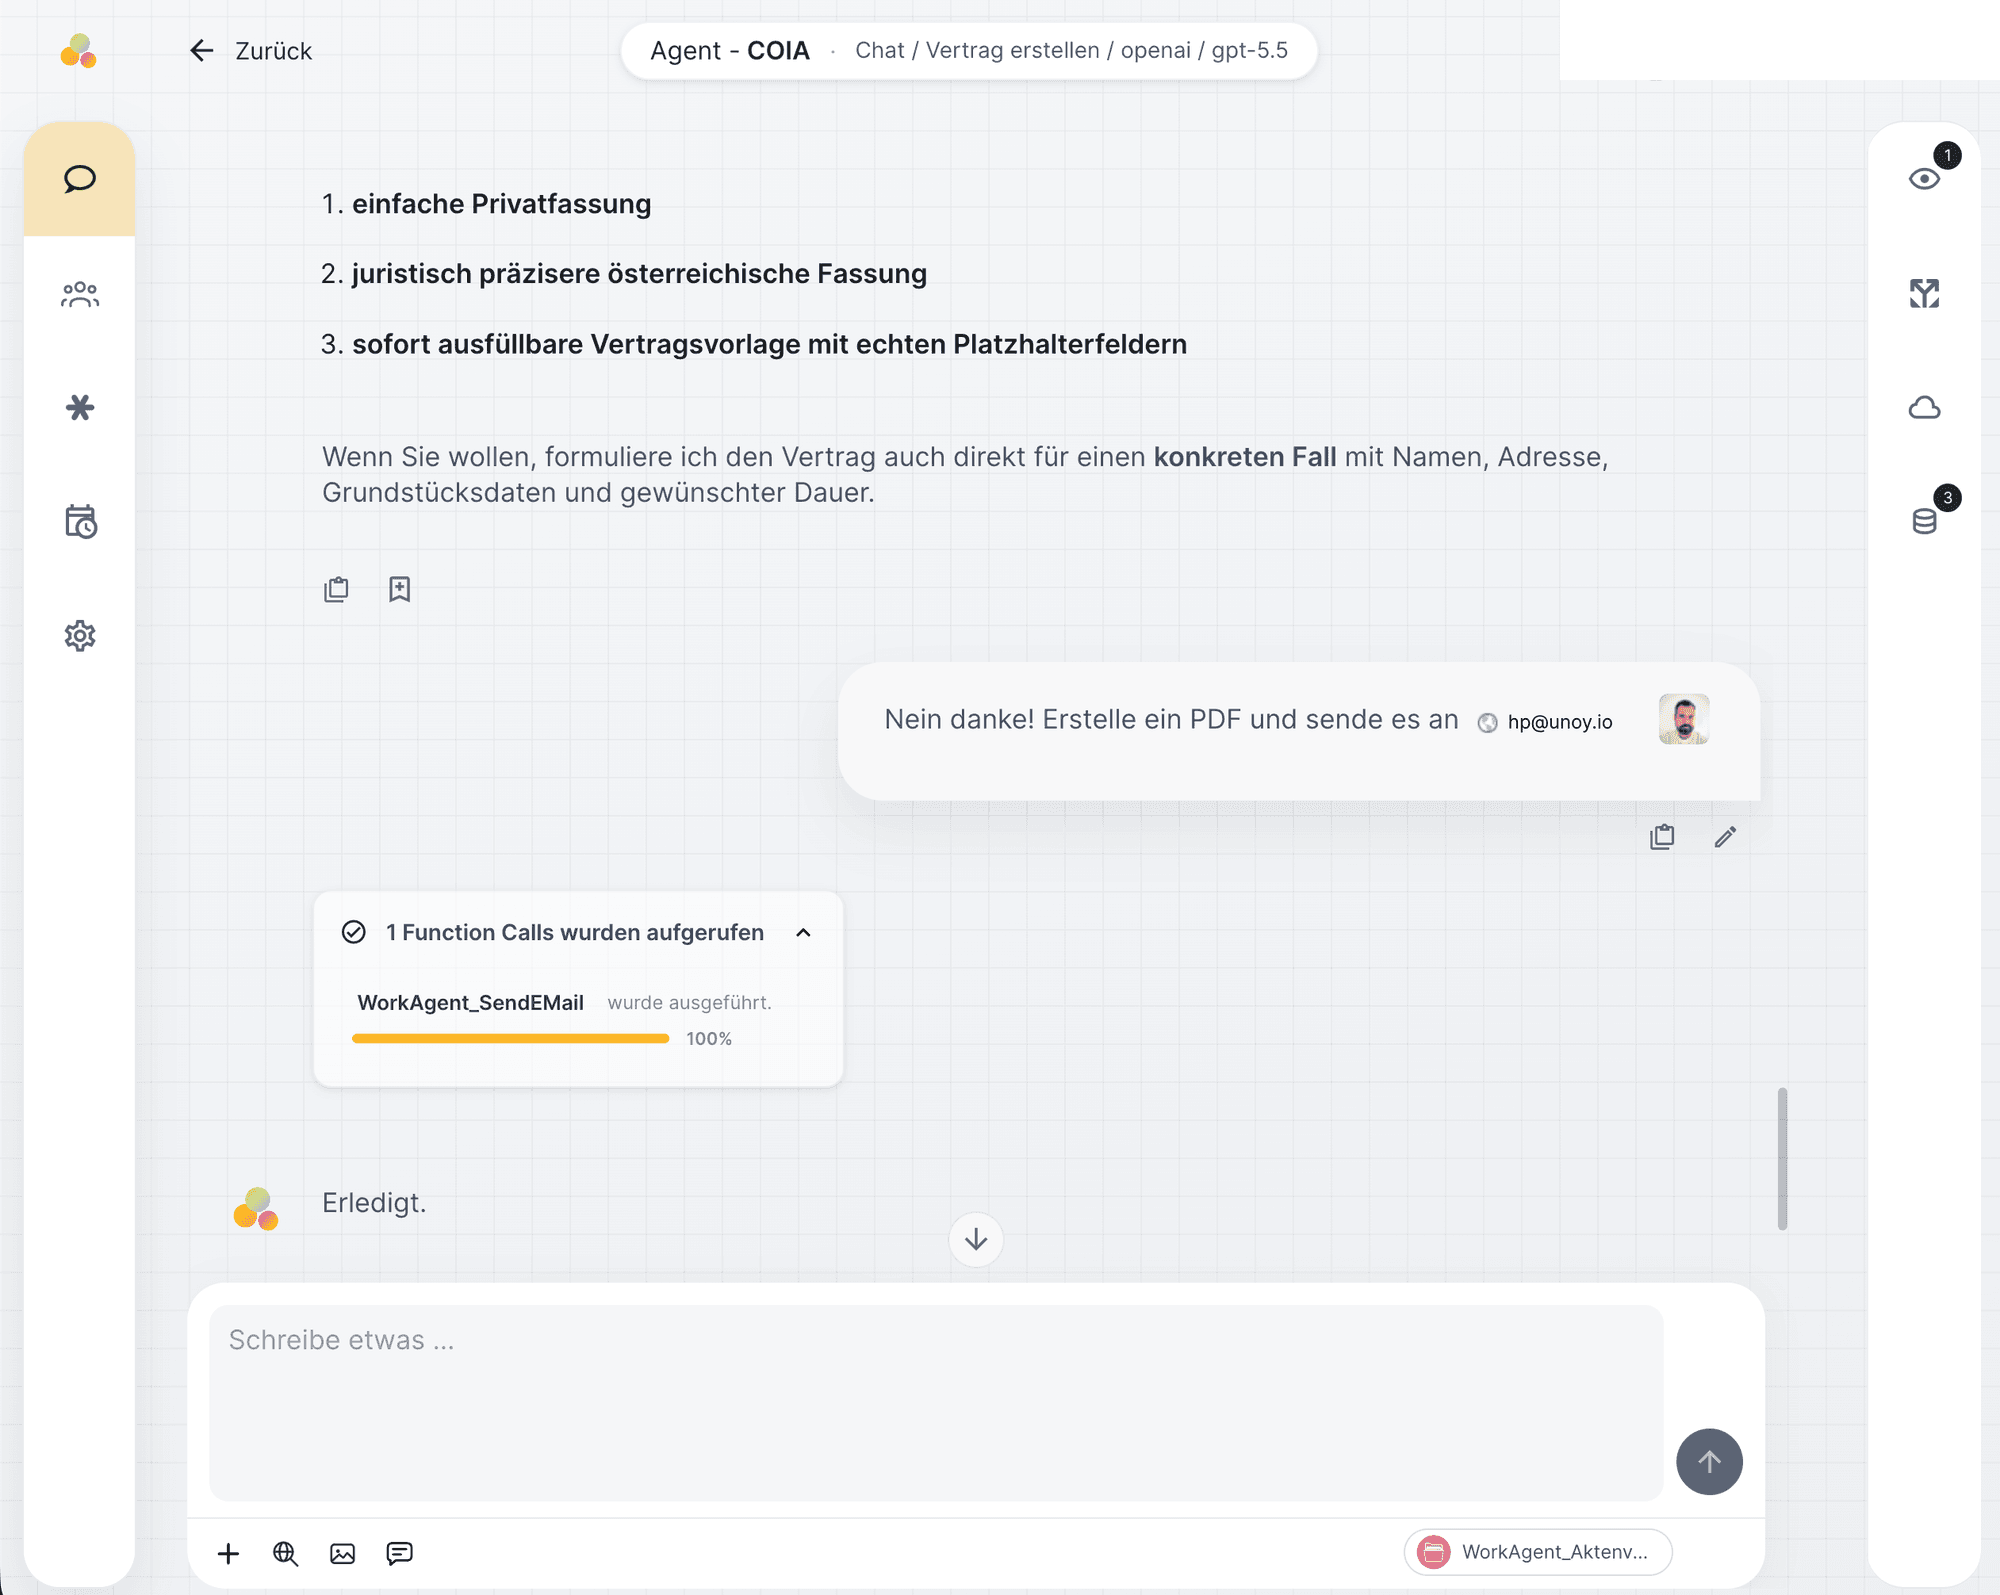The image size is (2000, 1595).
Task: Open the image attach icon
Action: click(342, 1553)
